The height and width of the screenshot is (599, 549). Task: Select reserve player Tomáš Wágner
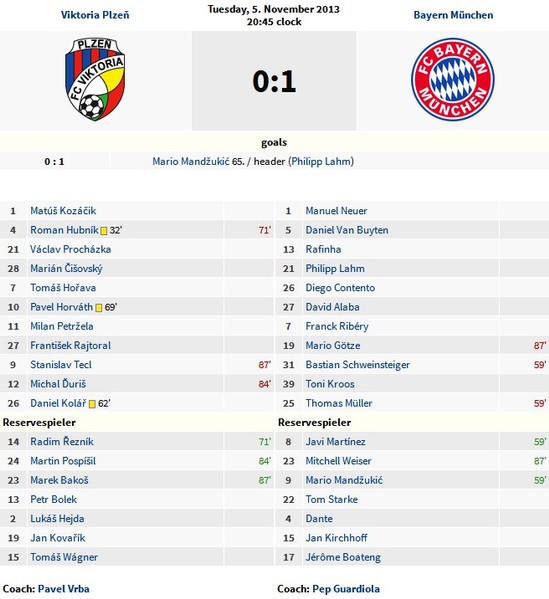[x=64, y=557]
